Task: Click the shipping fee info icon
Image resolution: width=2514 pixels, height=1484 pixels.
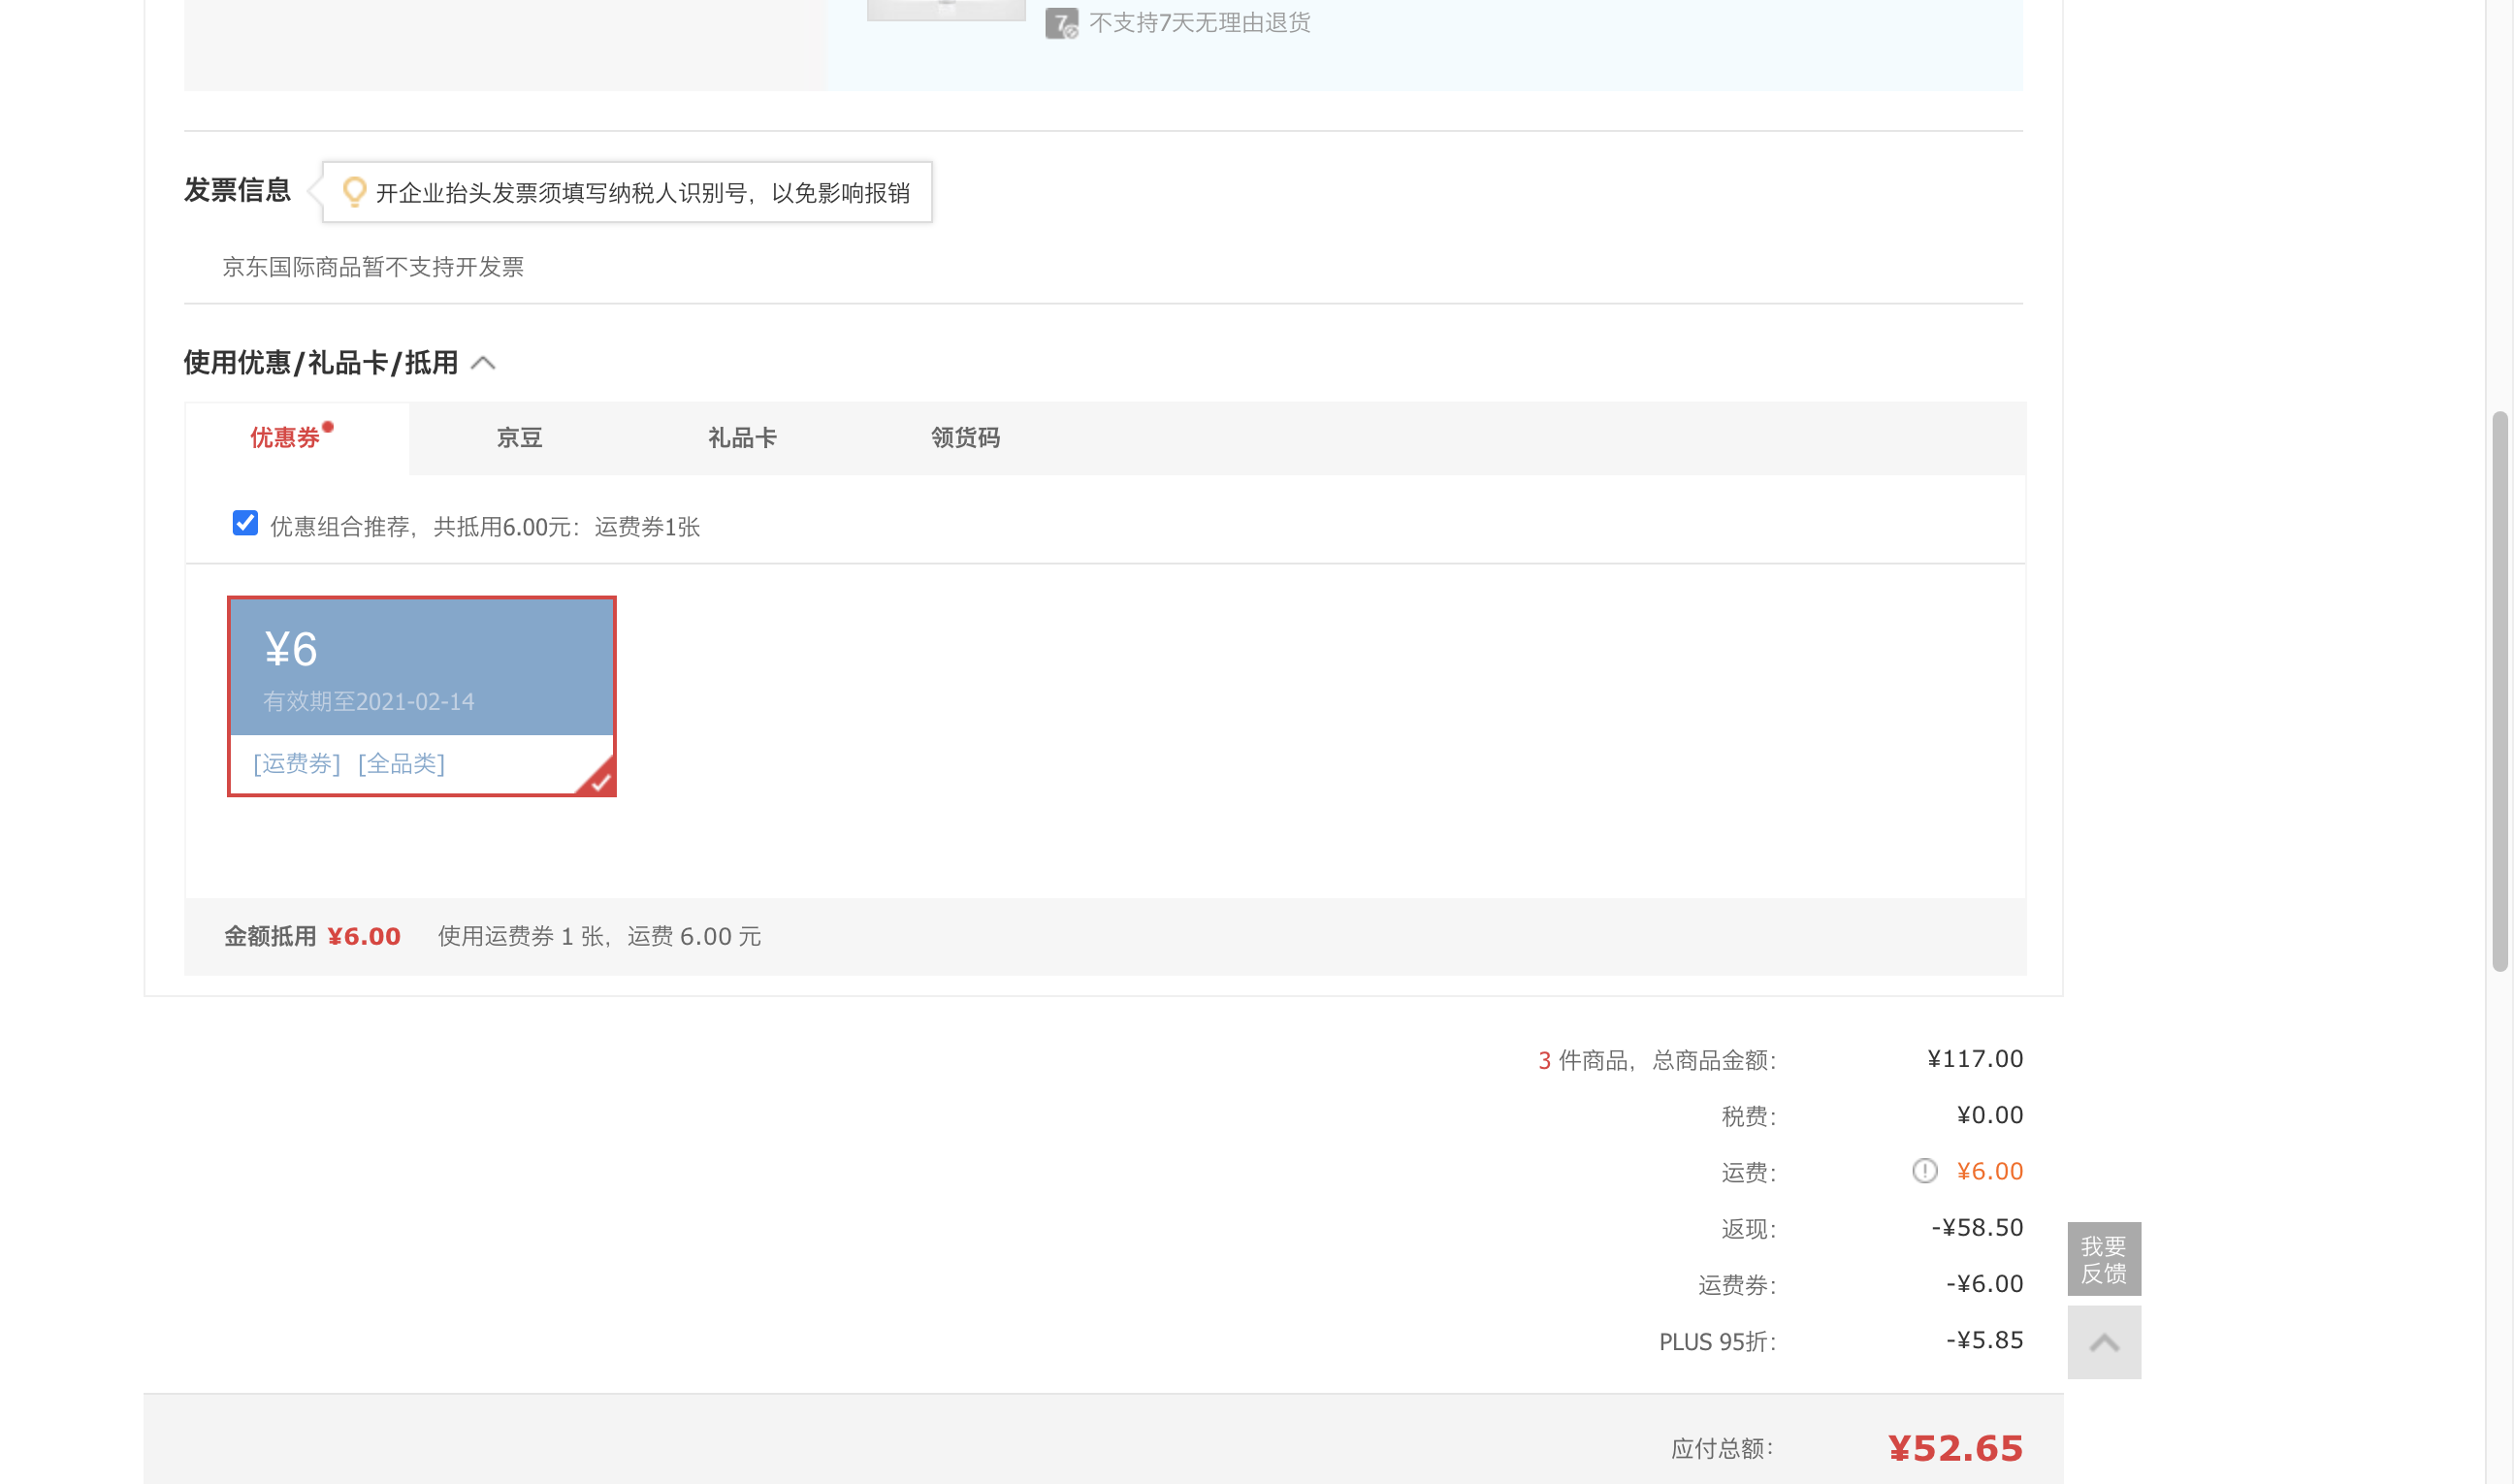Action: pyautogui.click(x=1924, y=1171)
